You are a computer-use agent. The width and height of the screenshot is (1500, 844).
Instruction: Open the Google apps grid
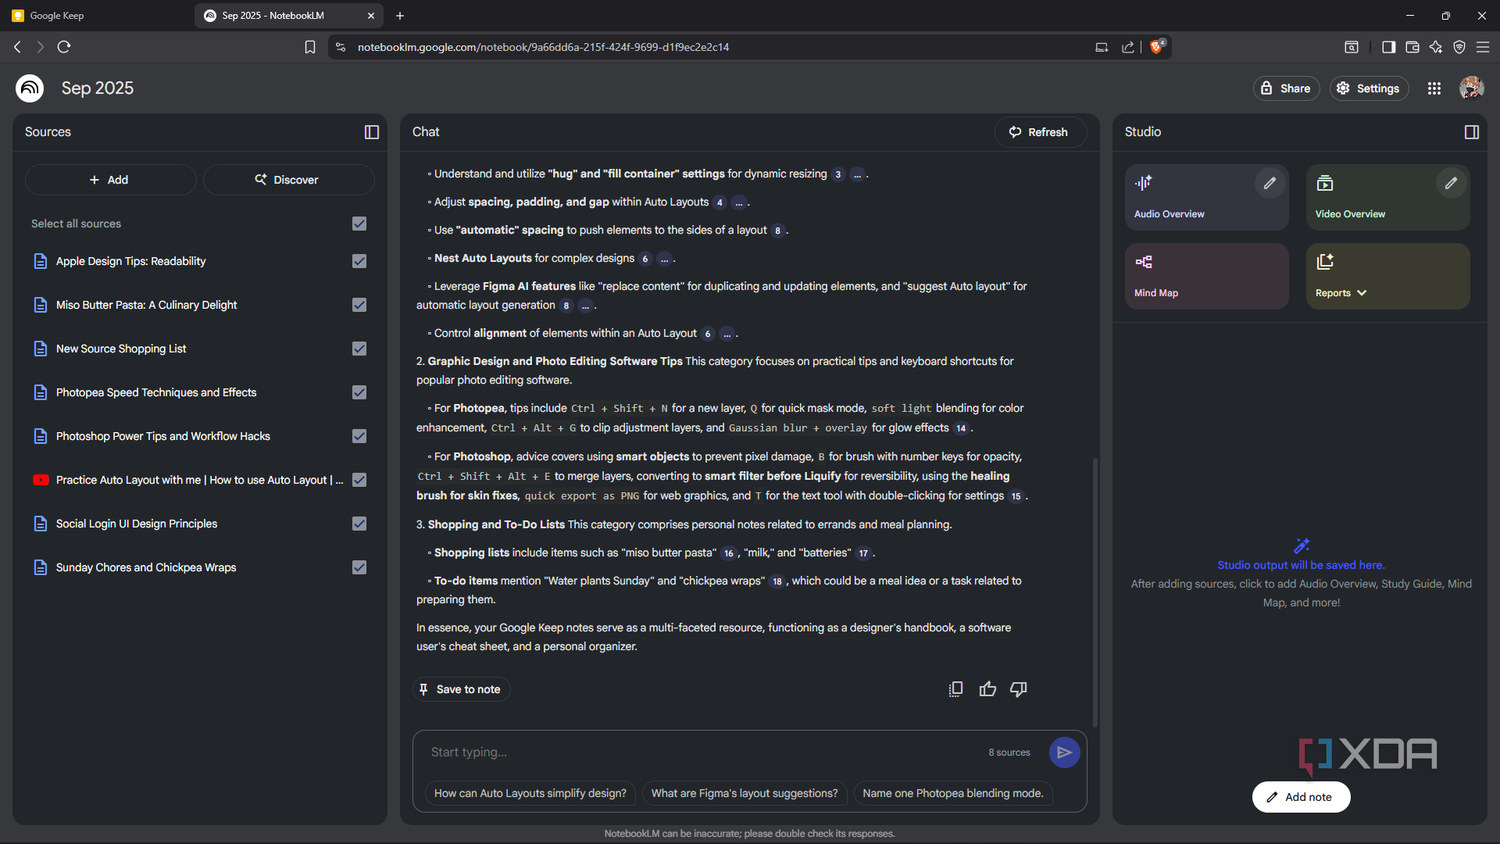[1434, 88]
